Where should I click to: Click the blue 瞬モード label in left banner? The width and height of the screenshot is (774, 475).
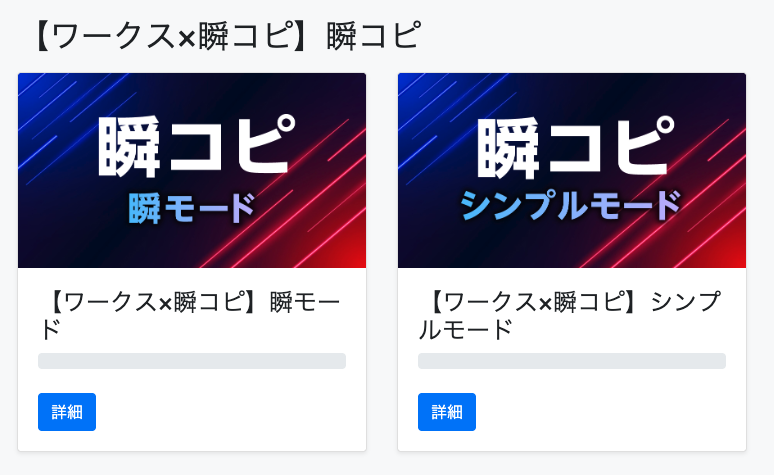192,208
